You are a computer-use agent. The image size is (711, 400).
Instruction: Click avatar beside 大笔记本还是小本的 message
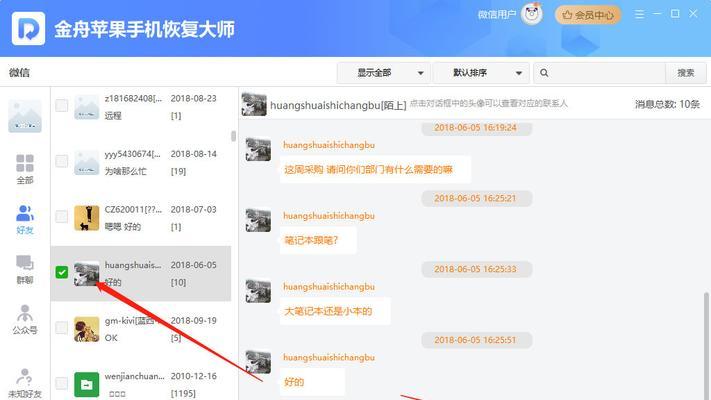[258, 290]
